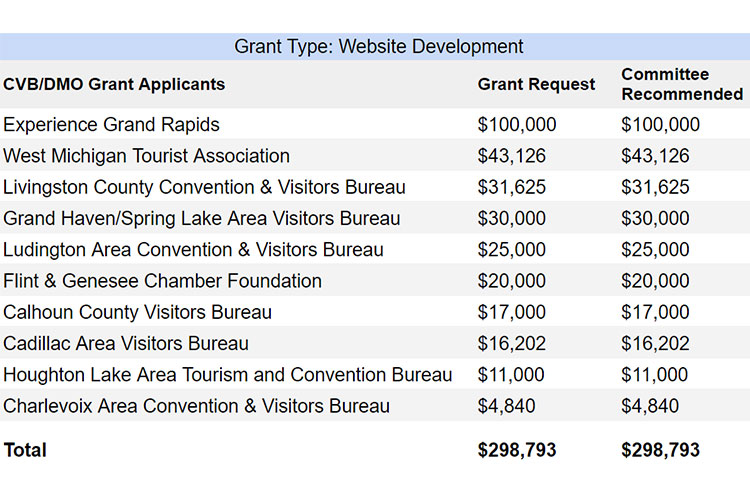The width and height of the screenshot is (750, 500).
Task: Click the $43,126 Committee Recommended amount
Action: point(655,156)
